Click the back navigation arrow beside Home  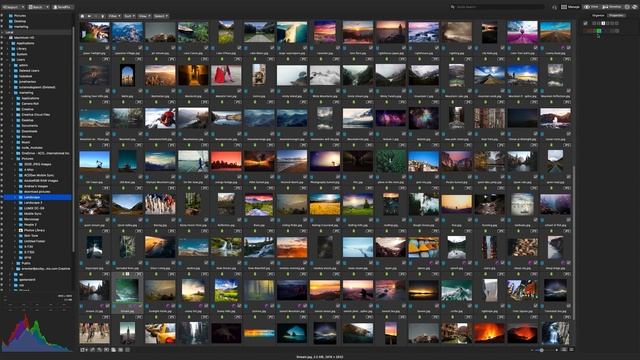[89, 16]
